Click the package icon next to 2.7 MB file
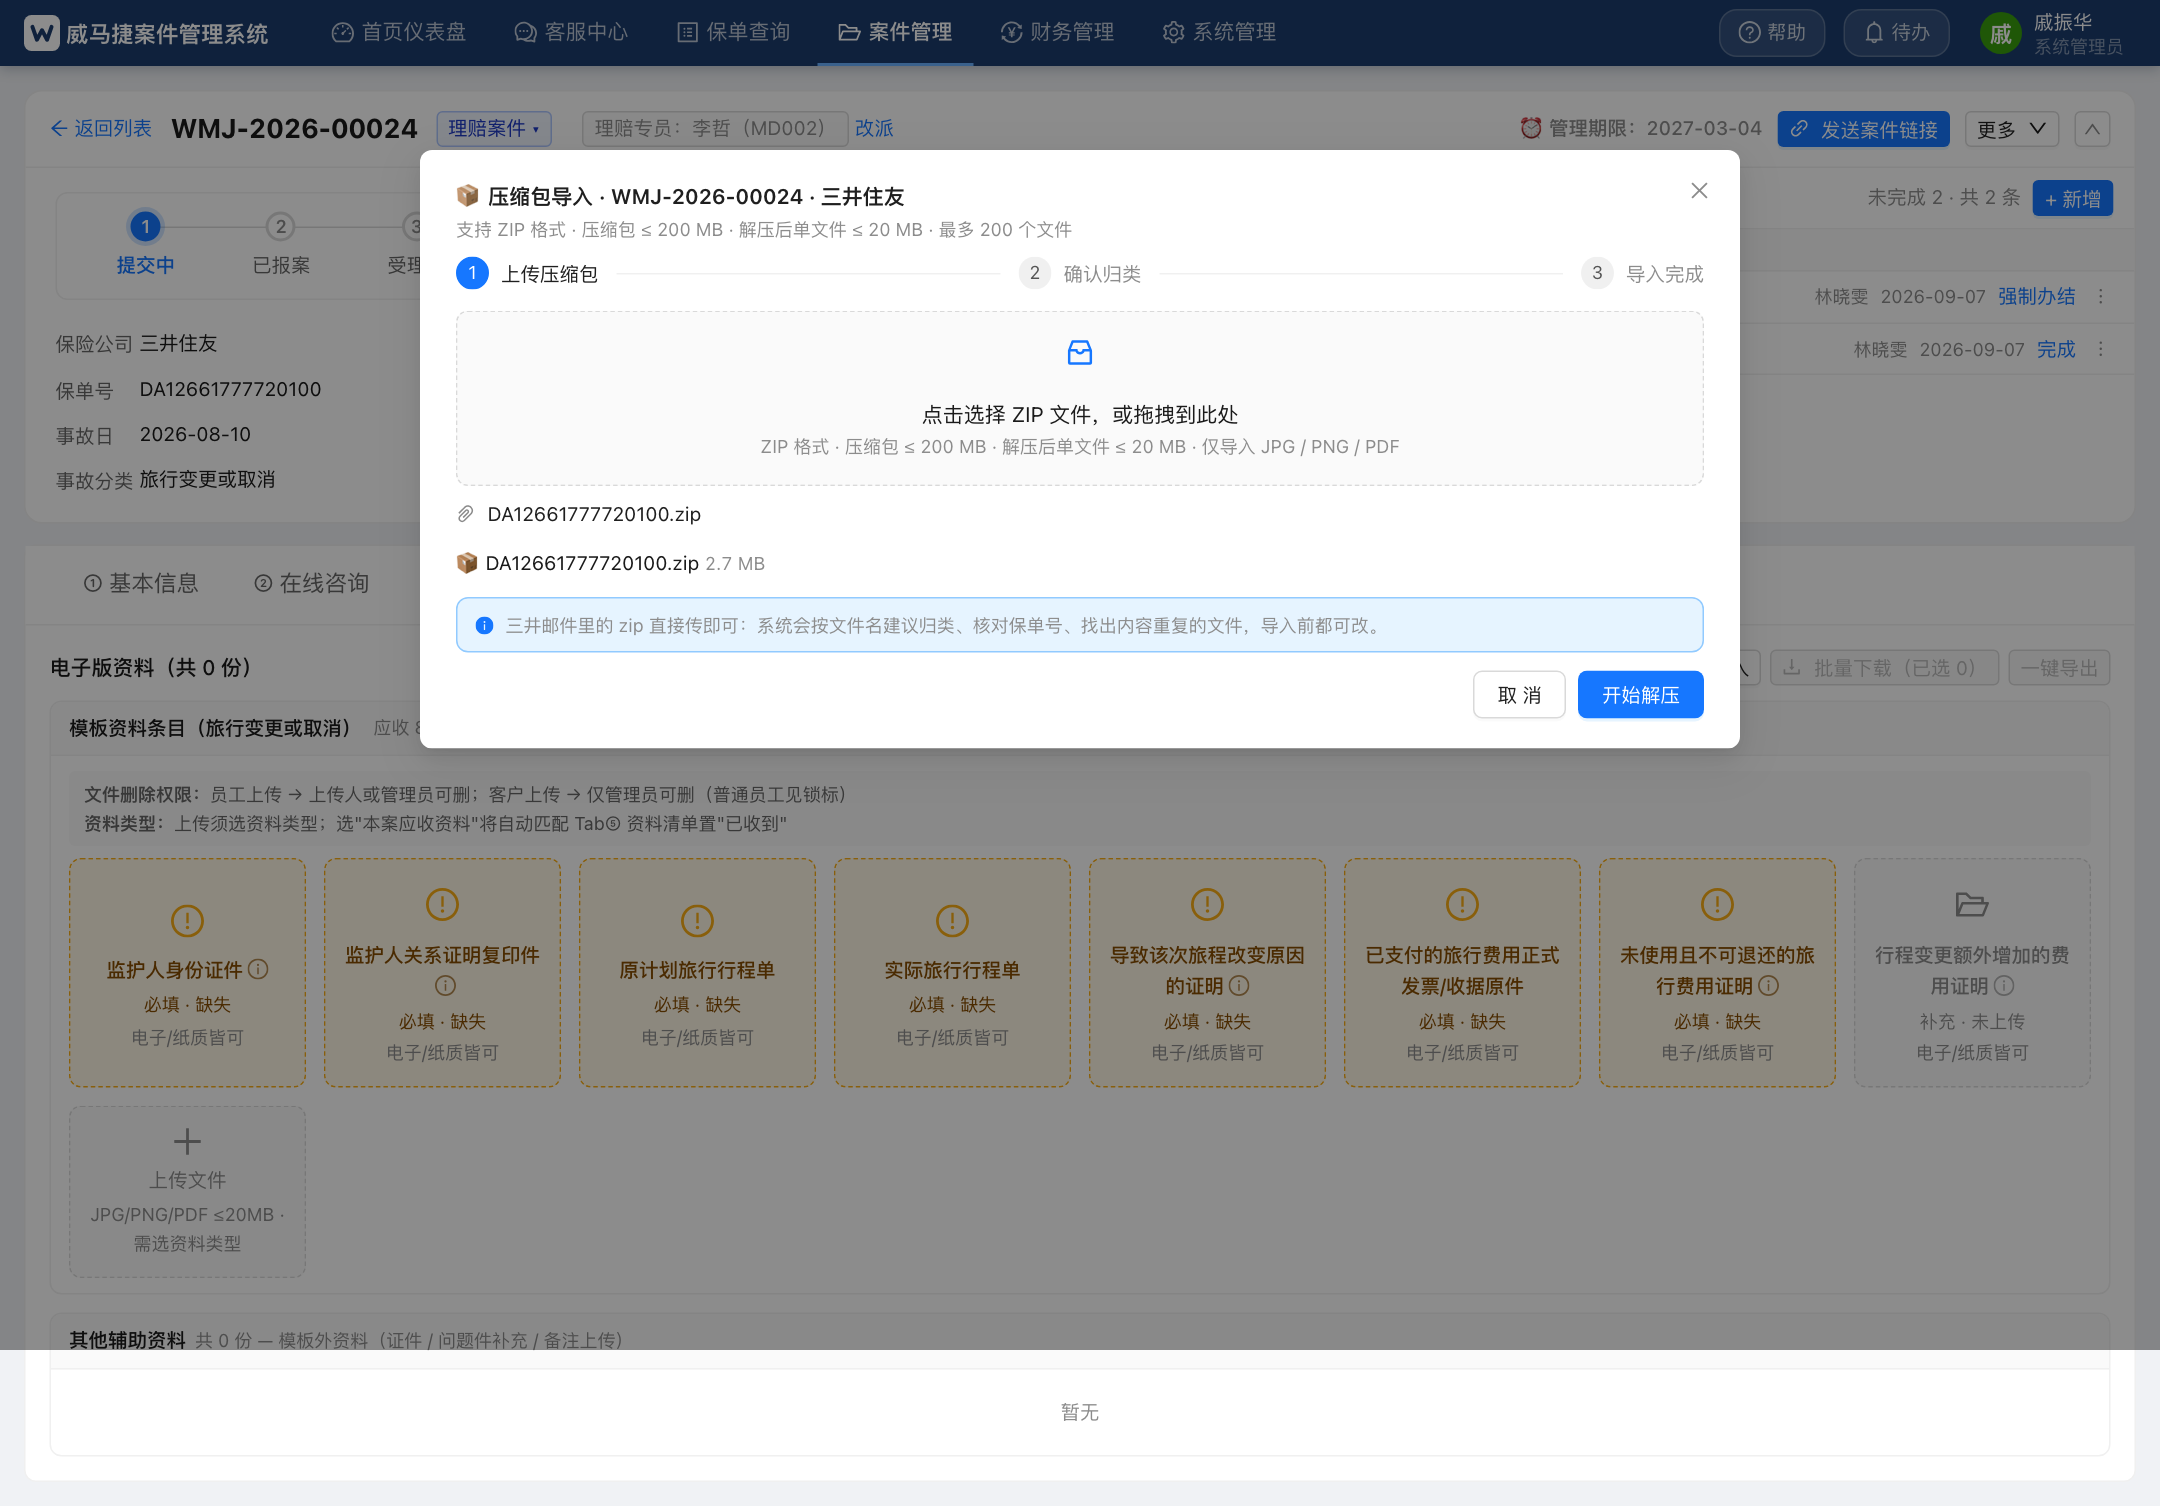Image resolution: width=2160 pixels, height=1506 pixels. tap(467, 563)
